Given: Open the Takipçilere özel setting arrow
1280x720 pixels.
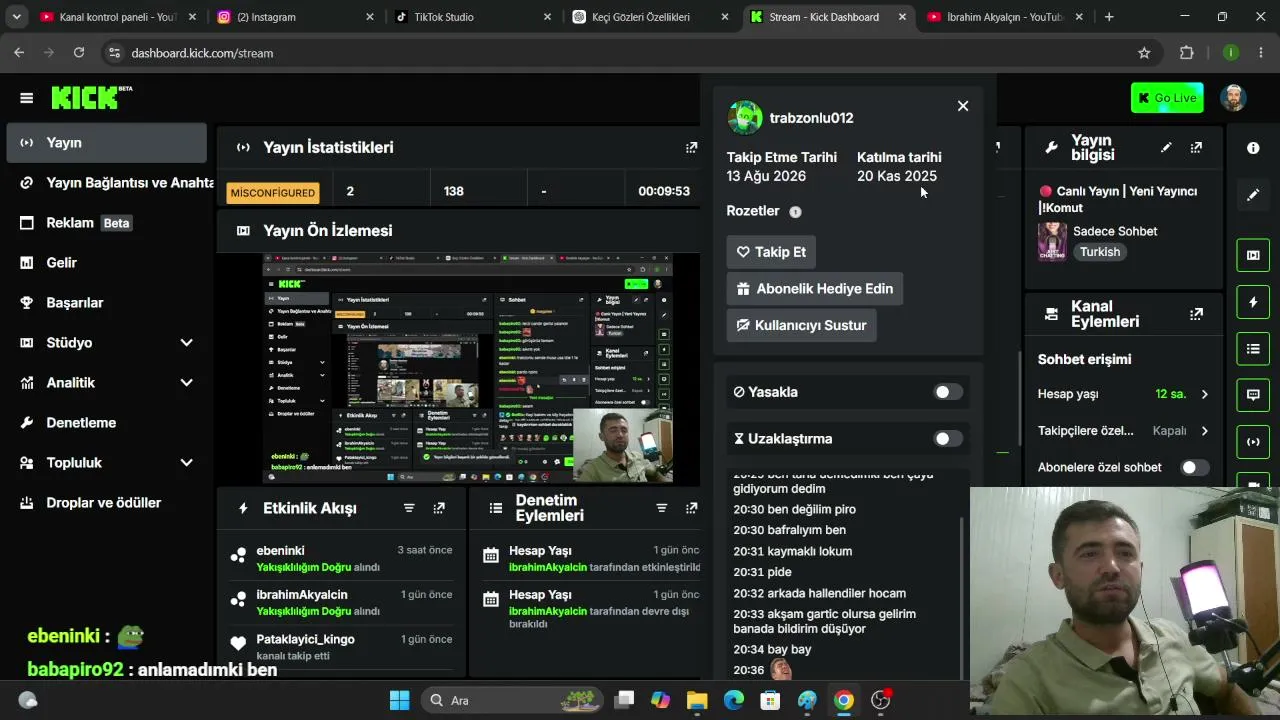Looking at the screenshot, I should pyautogui.click(x=1204, y=431).
